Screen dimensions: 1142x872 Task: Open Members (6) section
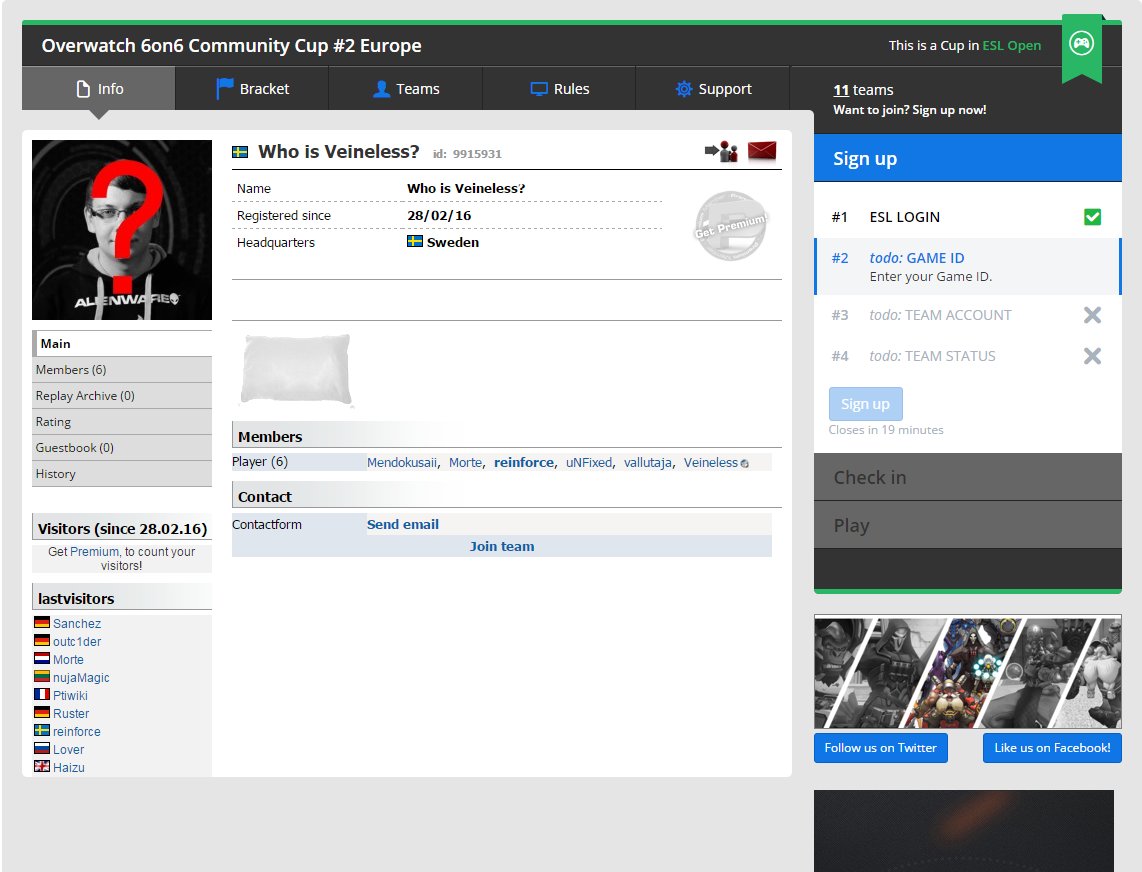[122, 369]
